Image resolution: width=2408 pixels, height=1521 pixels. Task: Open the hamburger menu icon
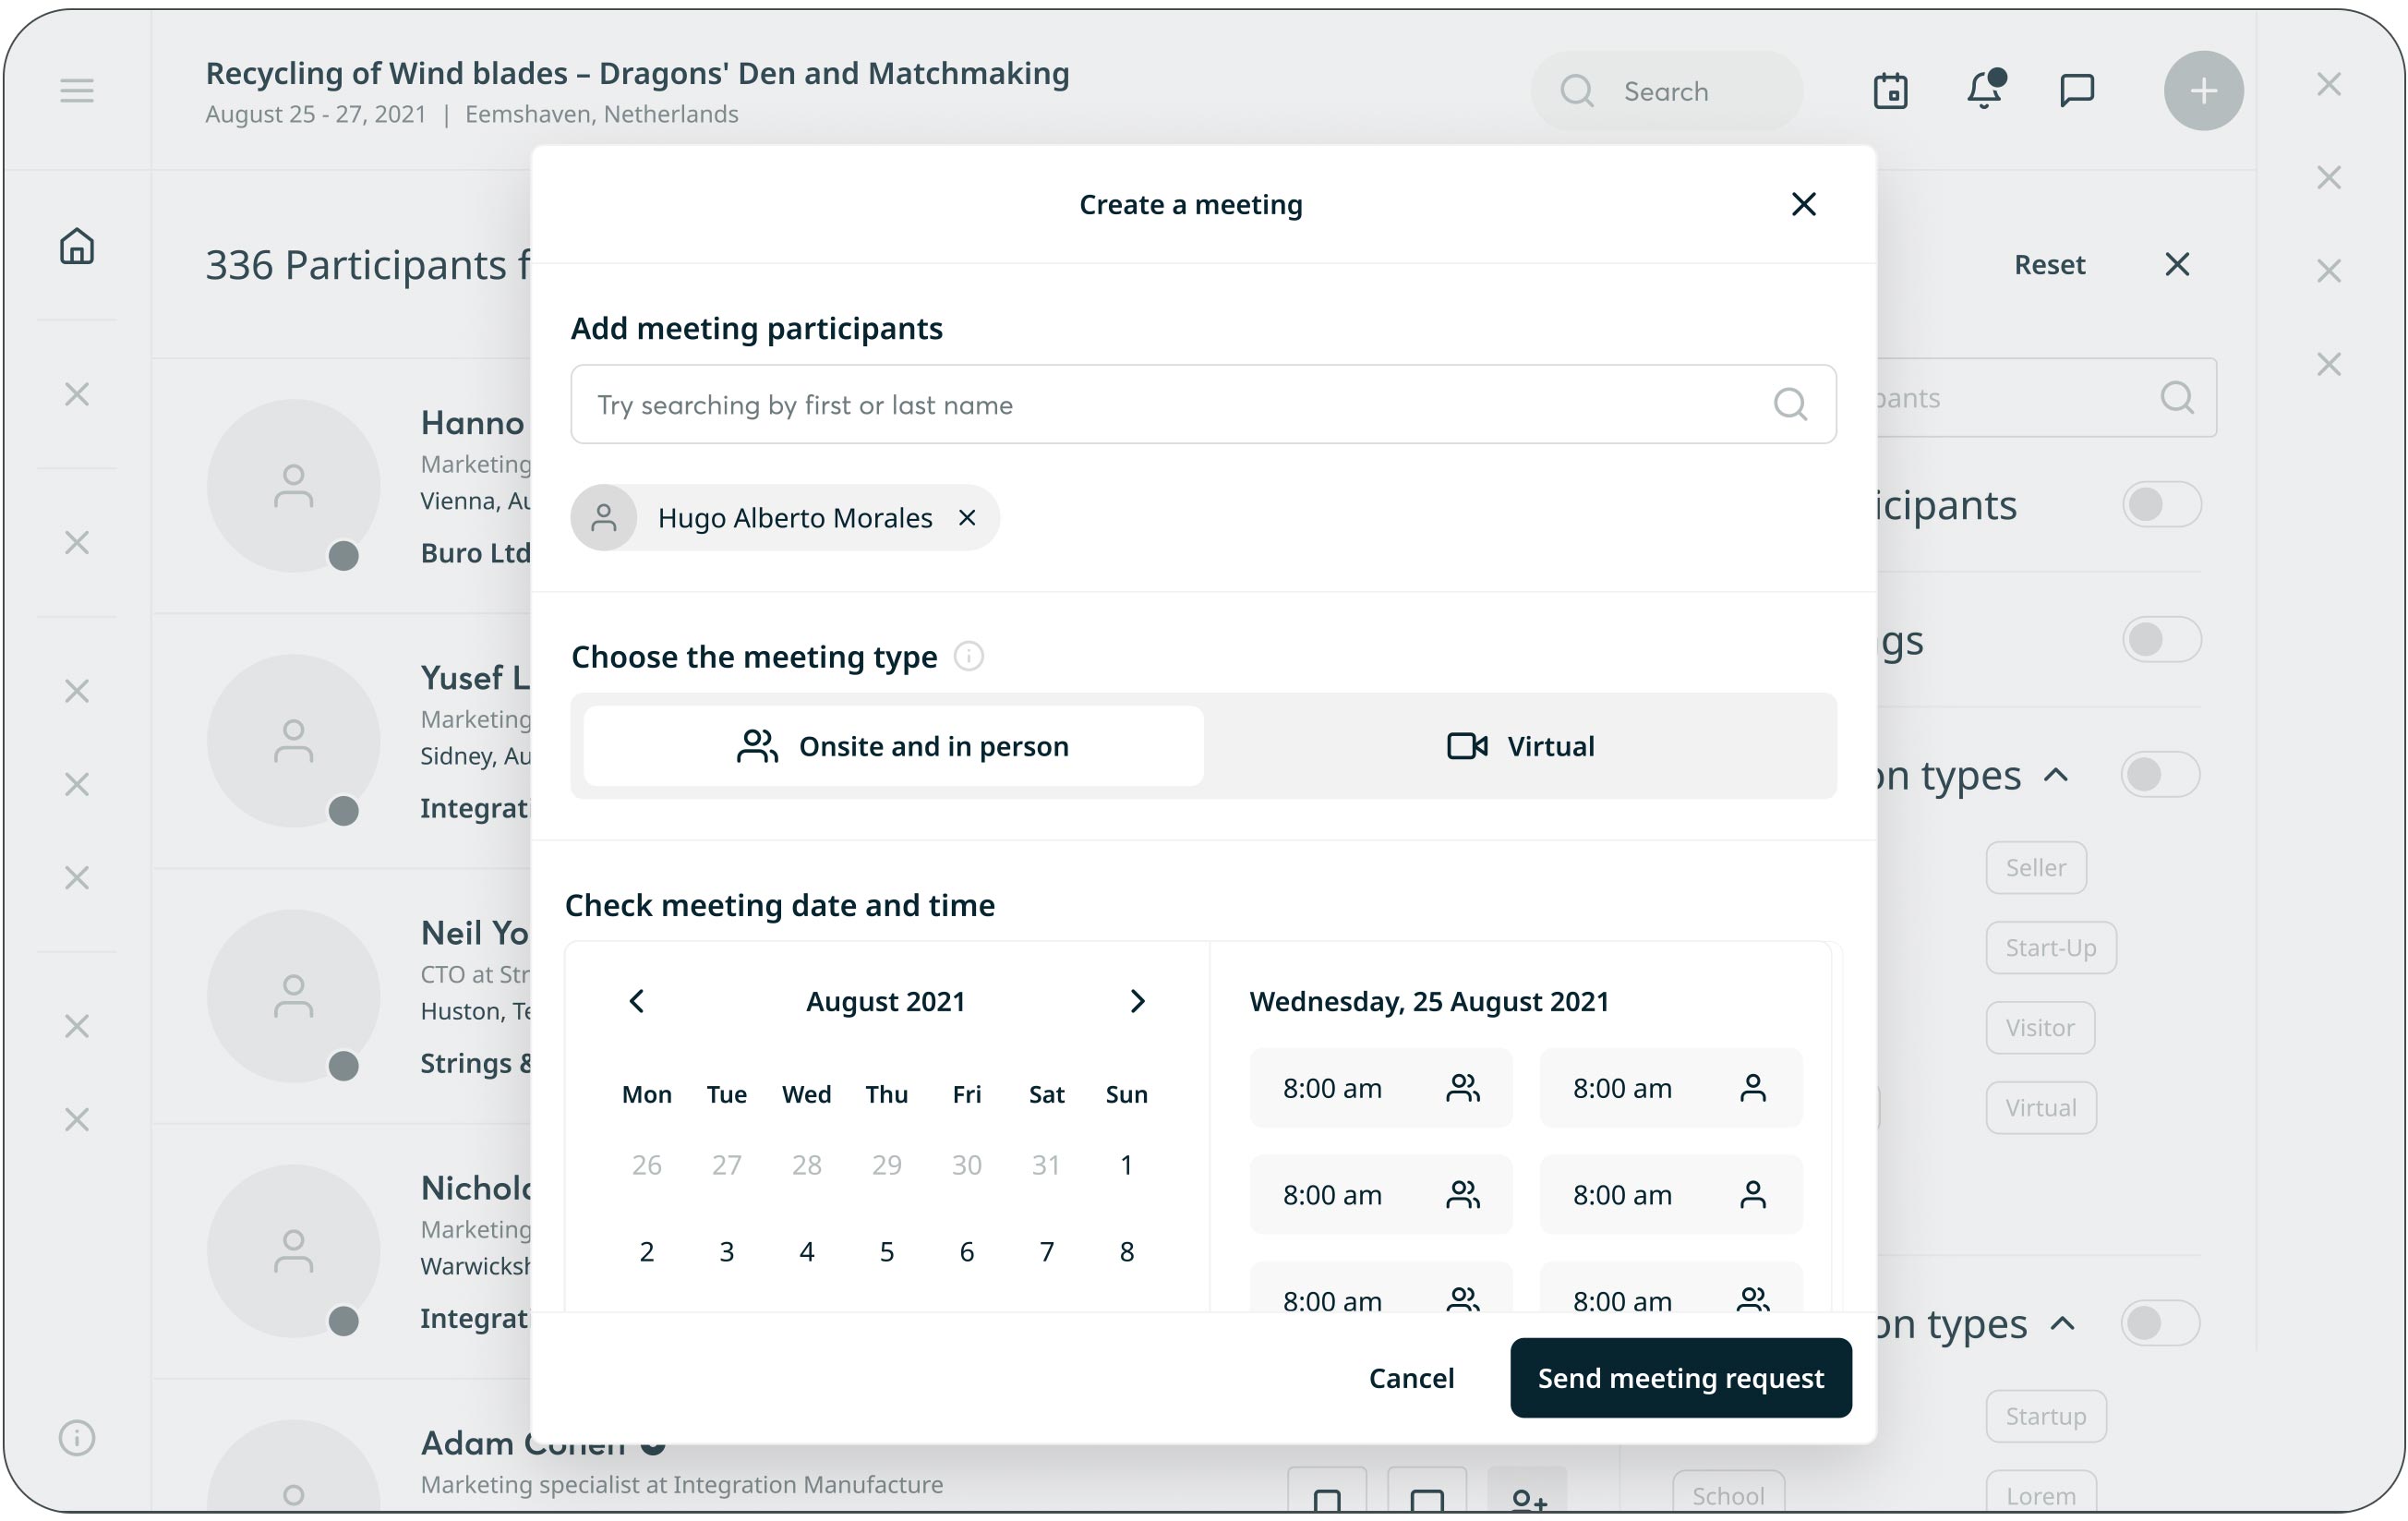tap(76, 91)
